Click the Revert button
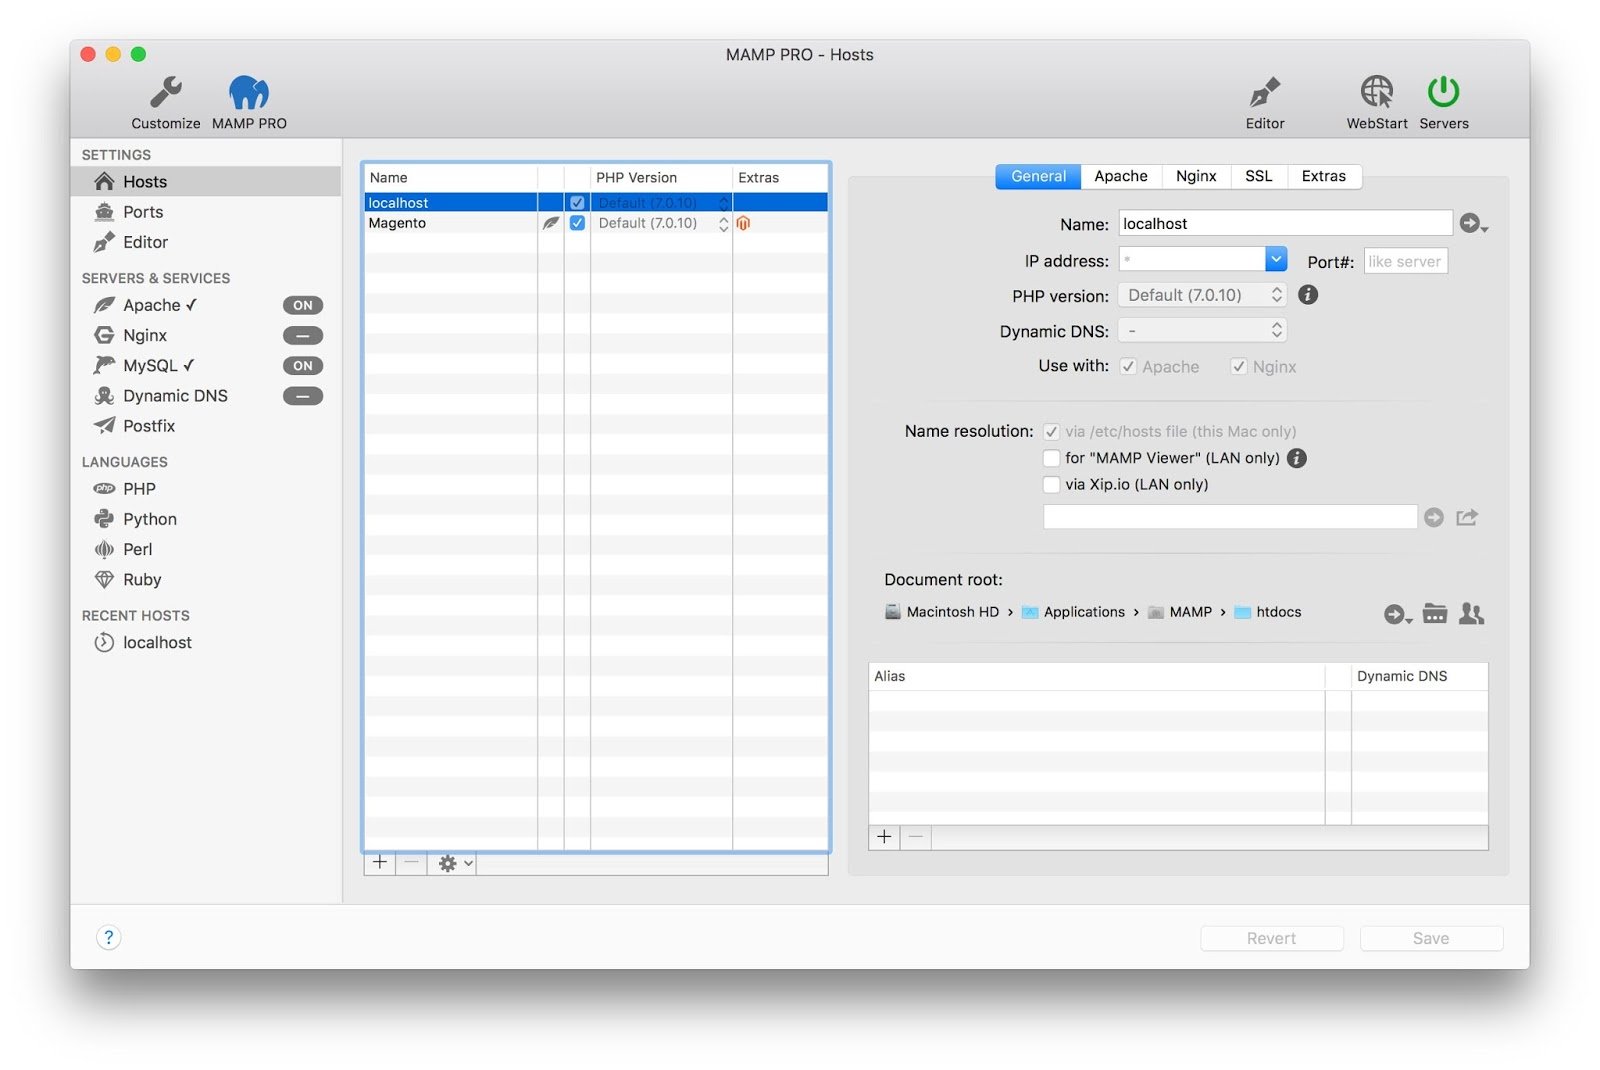 tap(1271, 938)
